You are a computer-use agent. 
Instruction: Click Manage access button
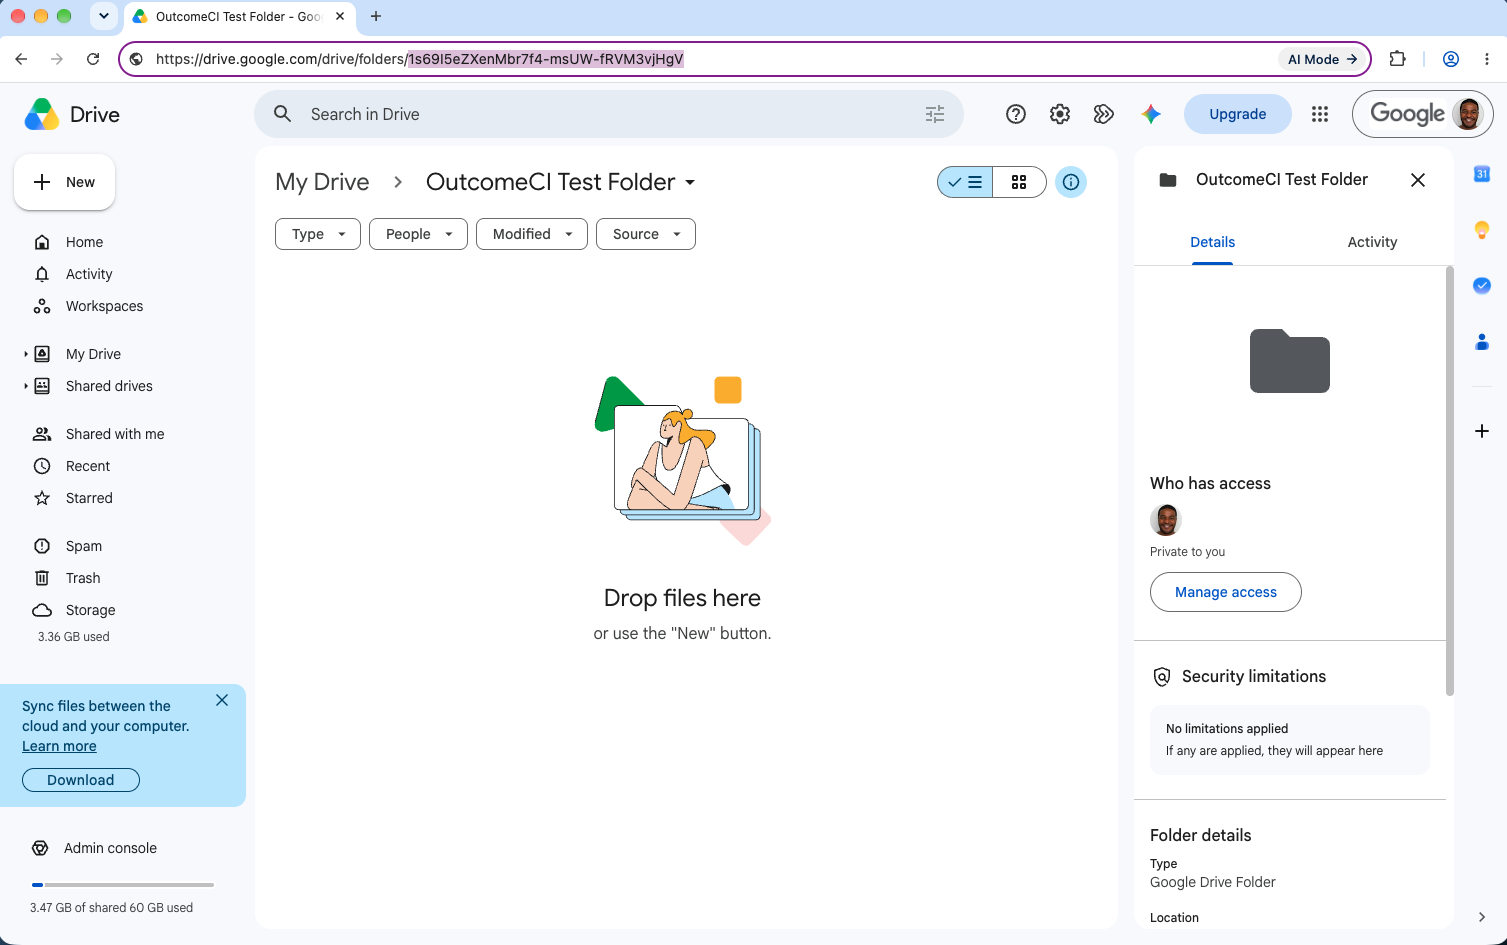[x=1226, y=592]
